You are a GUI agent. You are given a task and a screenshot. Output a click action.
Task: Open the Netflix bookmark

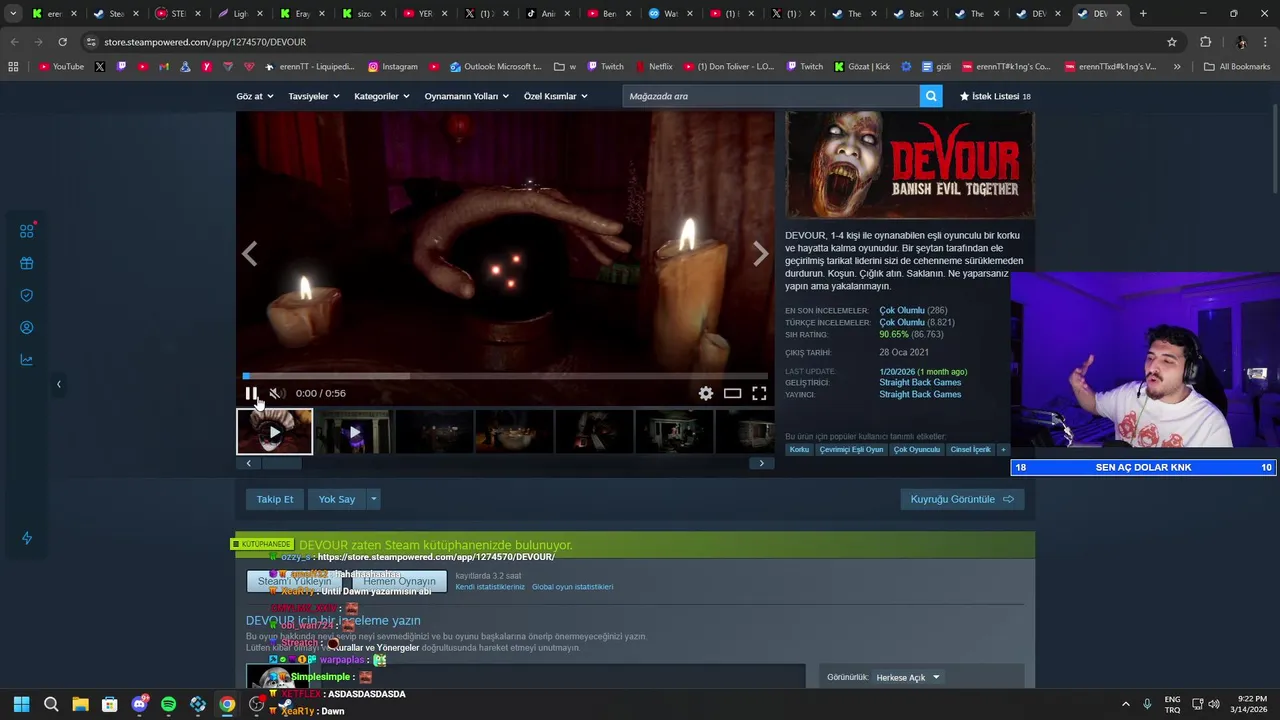(x=653, y=66)
